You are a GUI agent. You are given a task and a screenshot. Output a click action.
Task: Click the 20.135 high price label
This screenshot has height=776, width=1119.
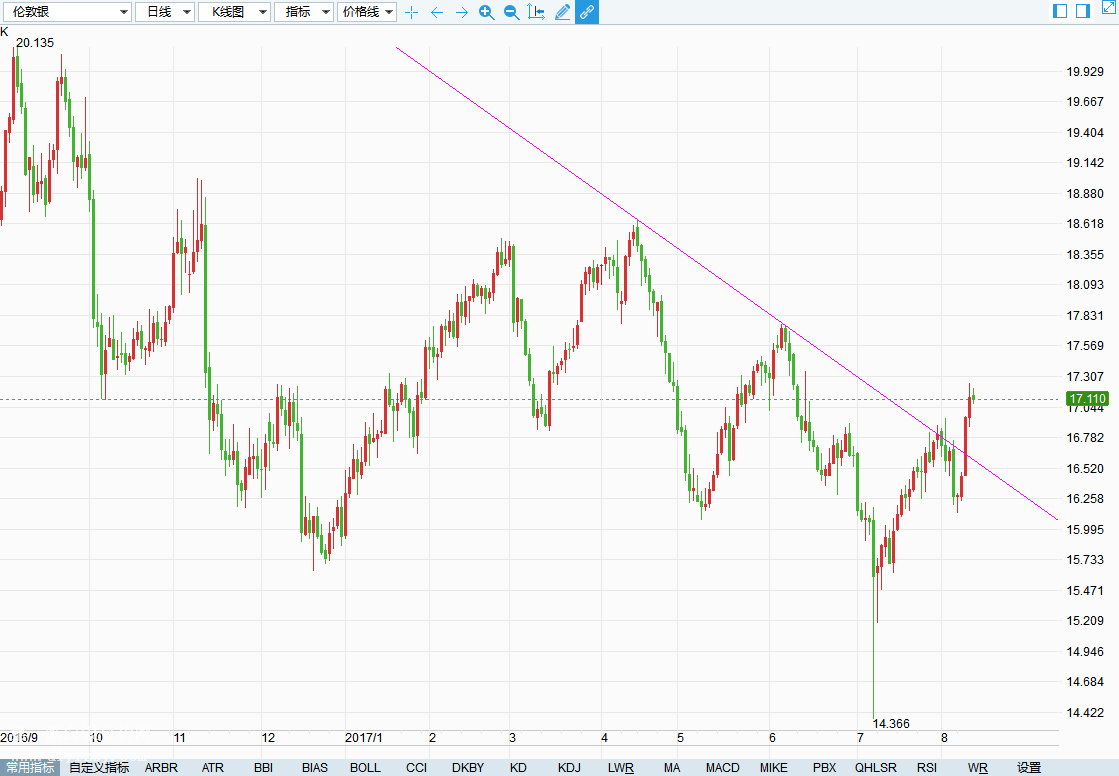click(35, 43)
